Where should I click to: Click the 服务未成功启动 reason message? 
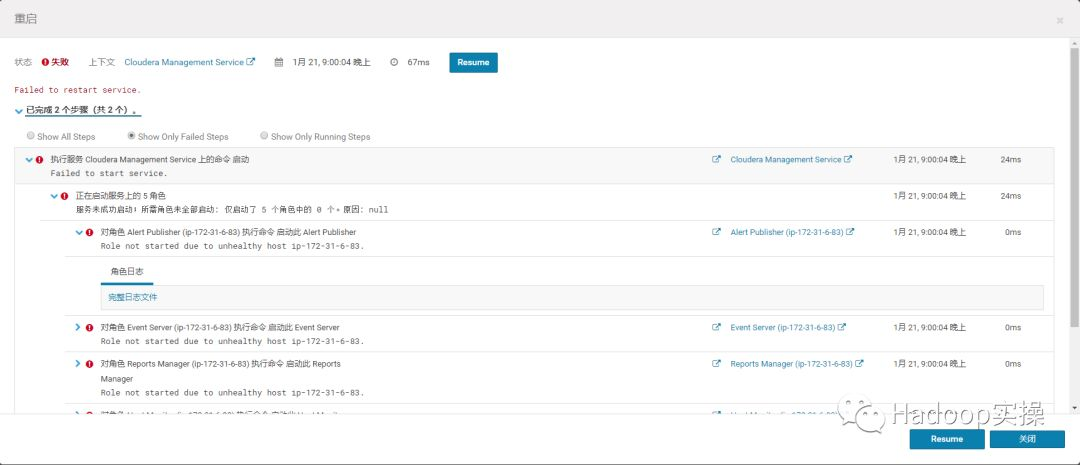tap(231, 209)
